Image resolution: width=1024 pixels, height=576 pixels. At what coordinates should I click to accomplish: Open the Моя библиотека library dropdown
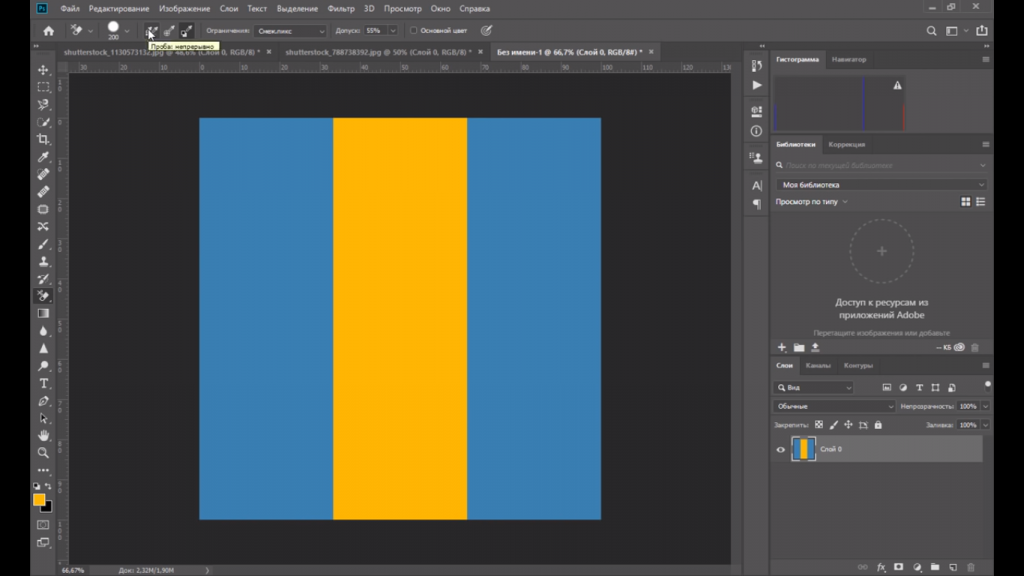[882, 185]
